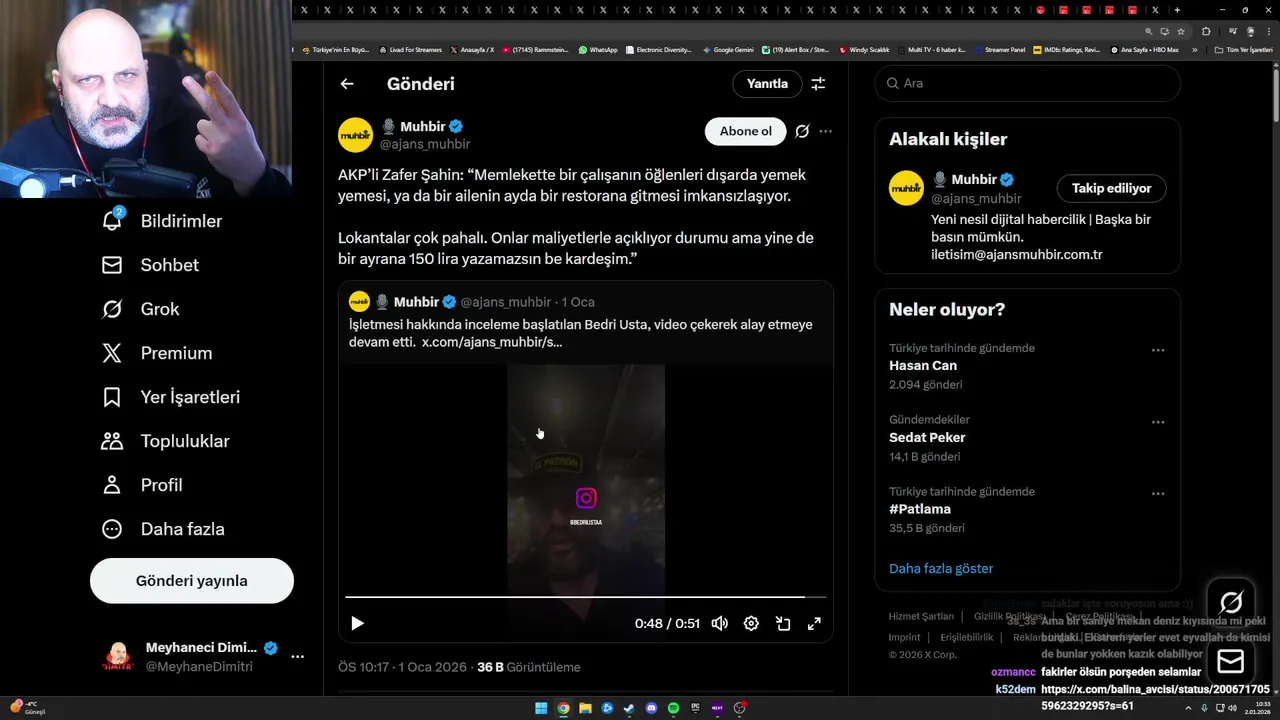Open Hizmet Şartları footer link
The image size is (1280, 720).
click(x=921, y=616)
